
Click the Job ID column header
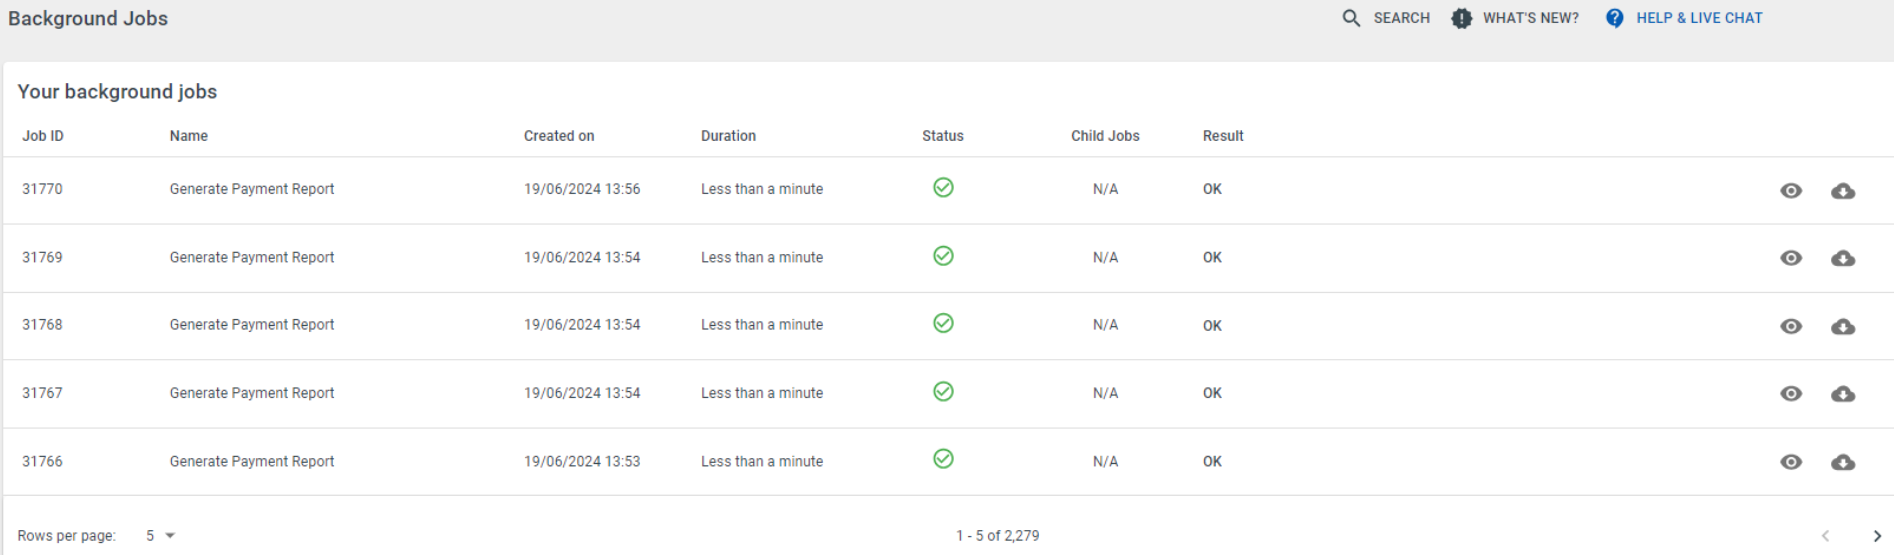43,136
